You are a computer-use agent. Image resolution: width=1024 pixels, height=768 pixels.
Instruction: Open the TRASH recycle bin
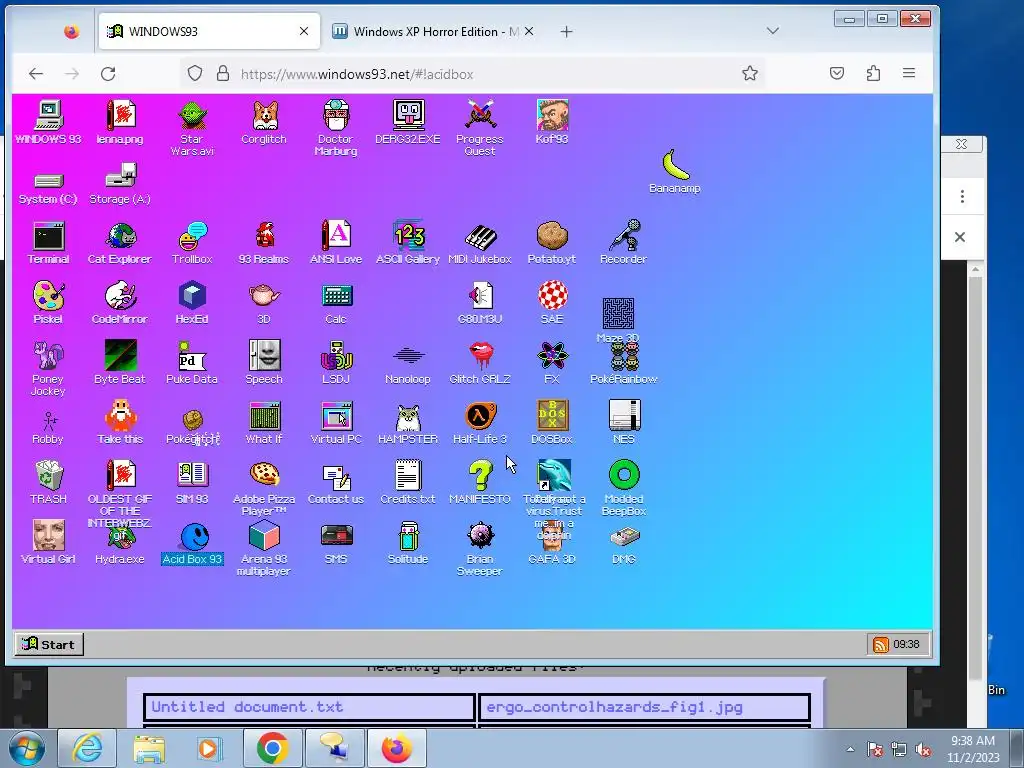pyautogui.click(x=48, y=475)
